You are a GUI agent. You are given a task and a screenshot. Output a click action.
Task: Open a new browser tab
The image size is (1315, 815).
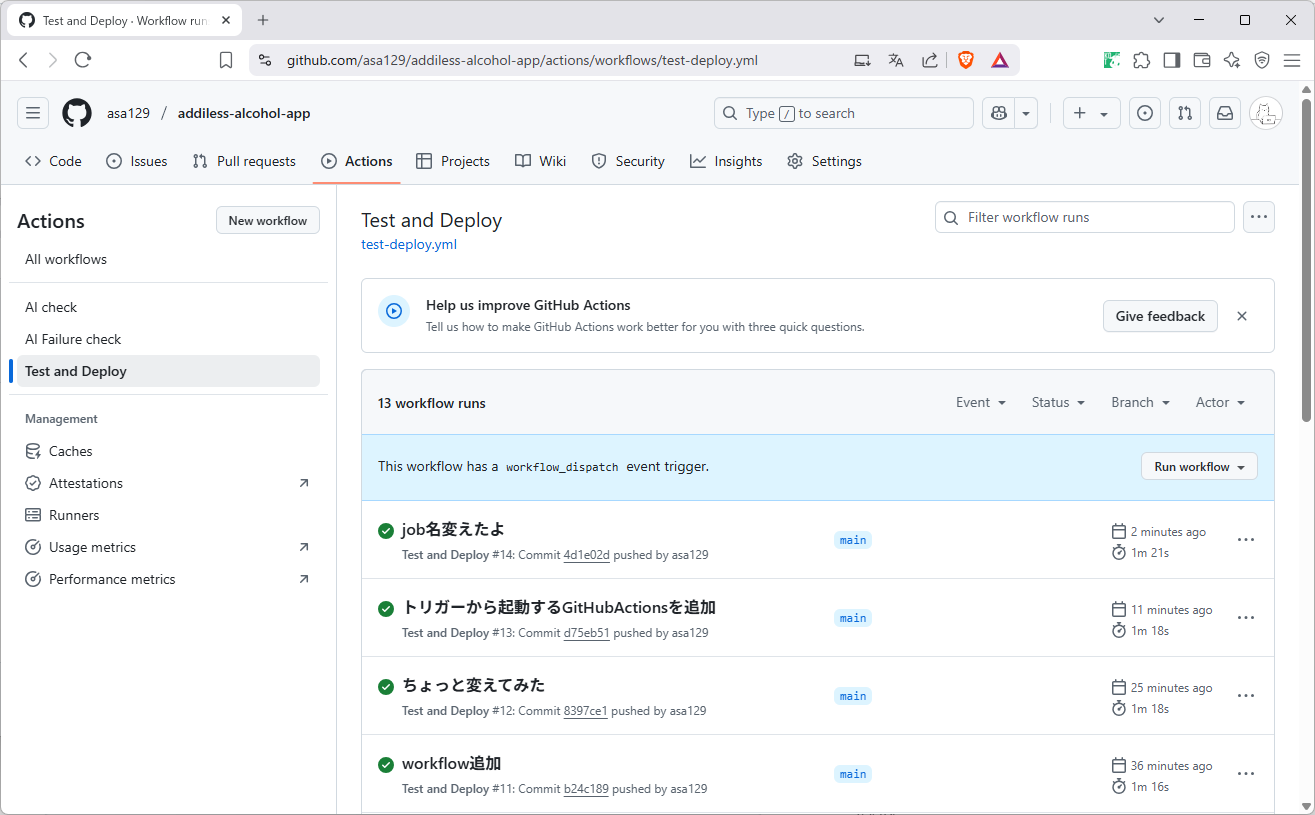pyautogui.click(x=263, y=20)
